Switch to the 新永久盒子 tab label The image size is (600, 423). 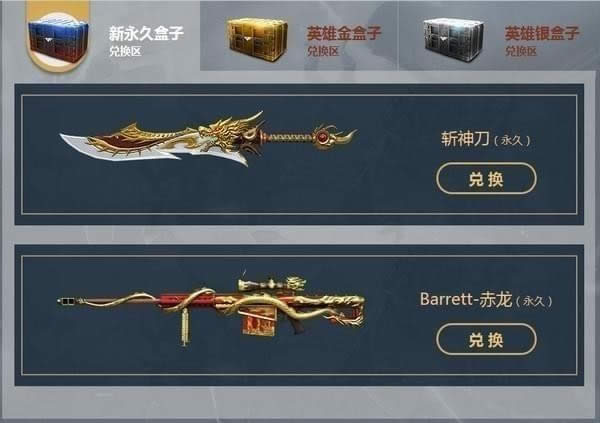point(146,33)
